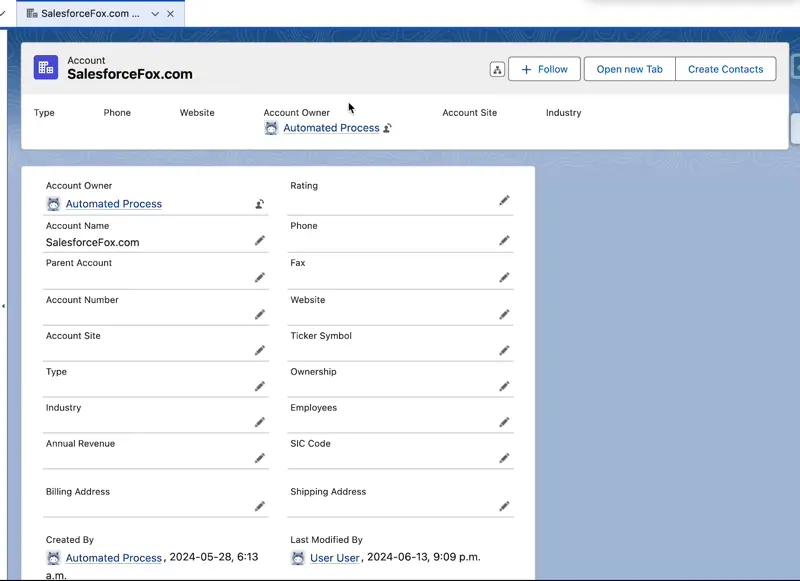800x581 pixels.
Task: Click the Website label in highlights panel
Action: tap(197, 113)
